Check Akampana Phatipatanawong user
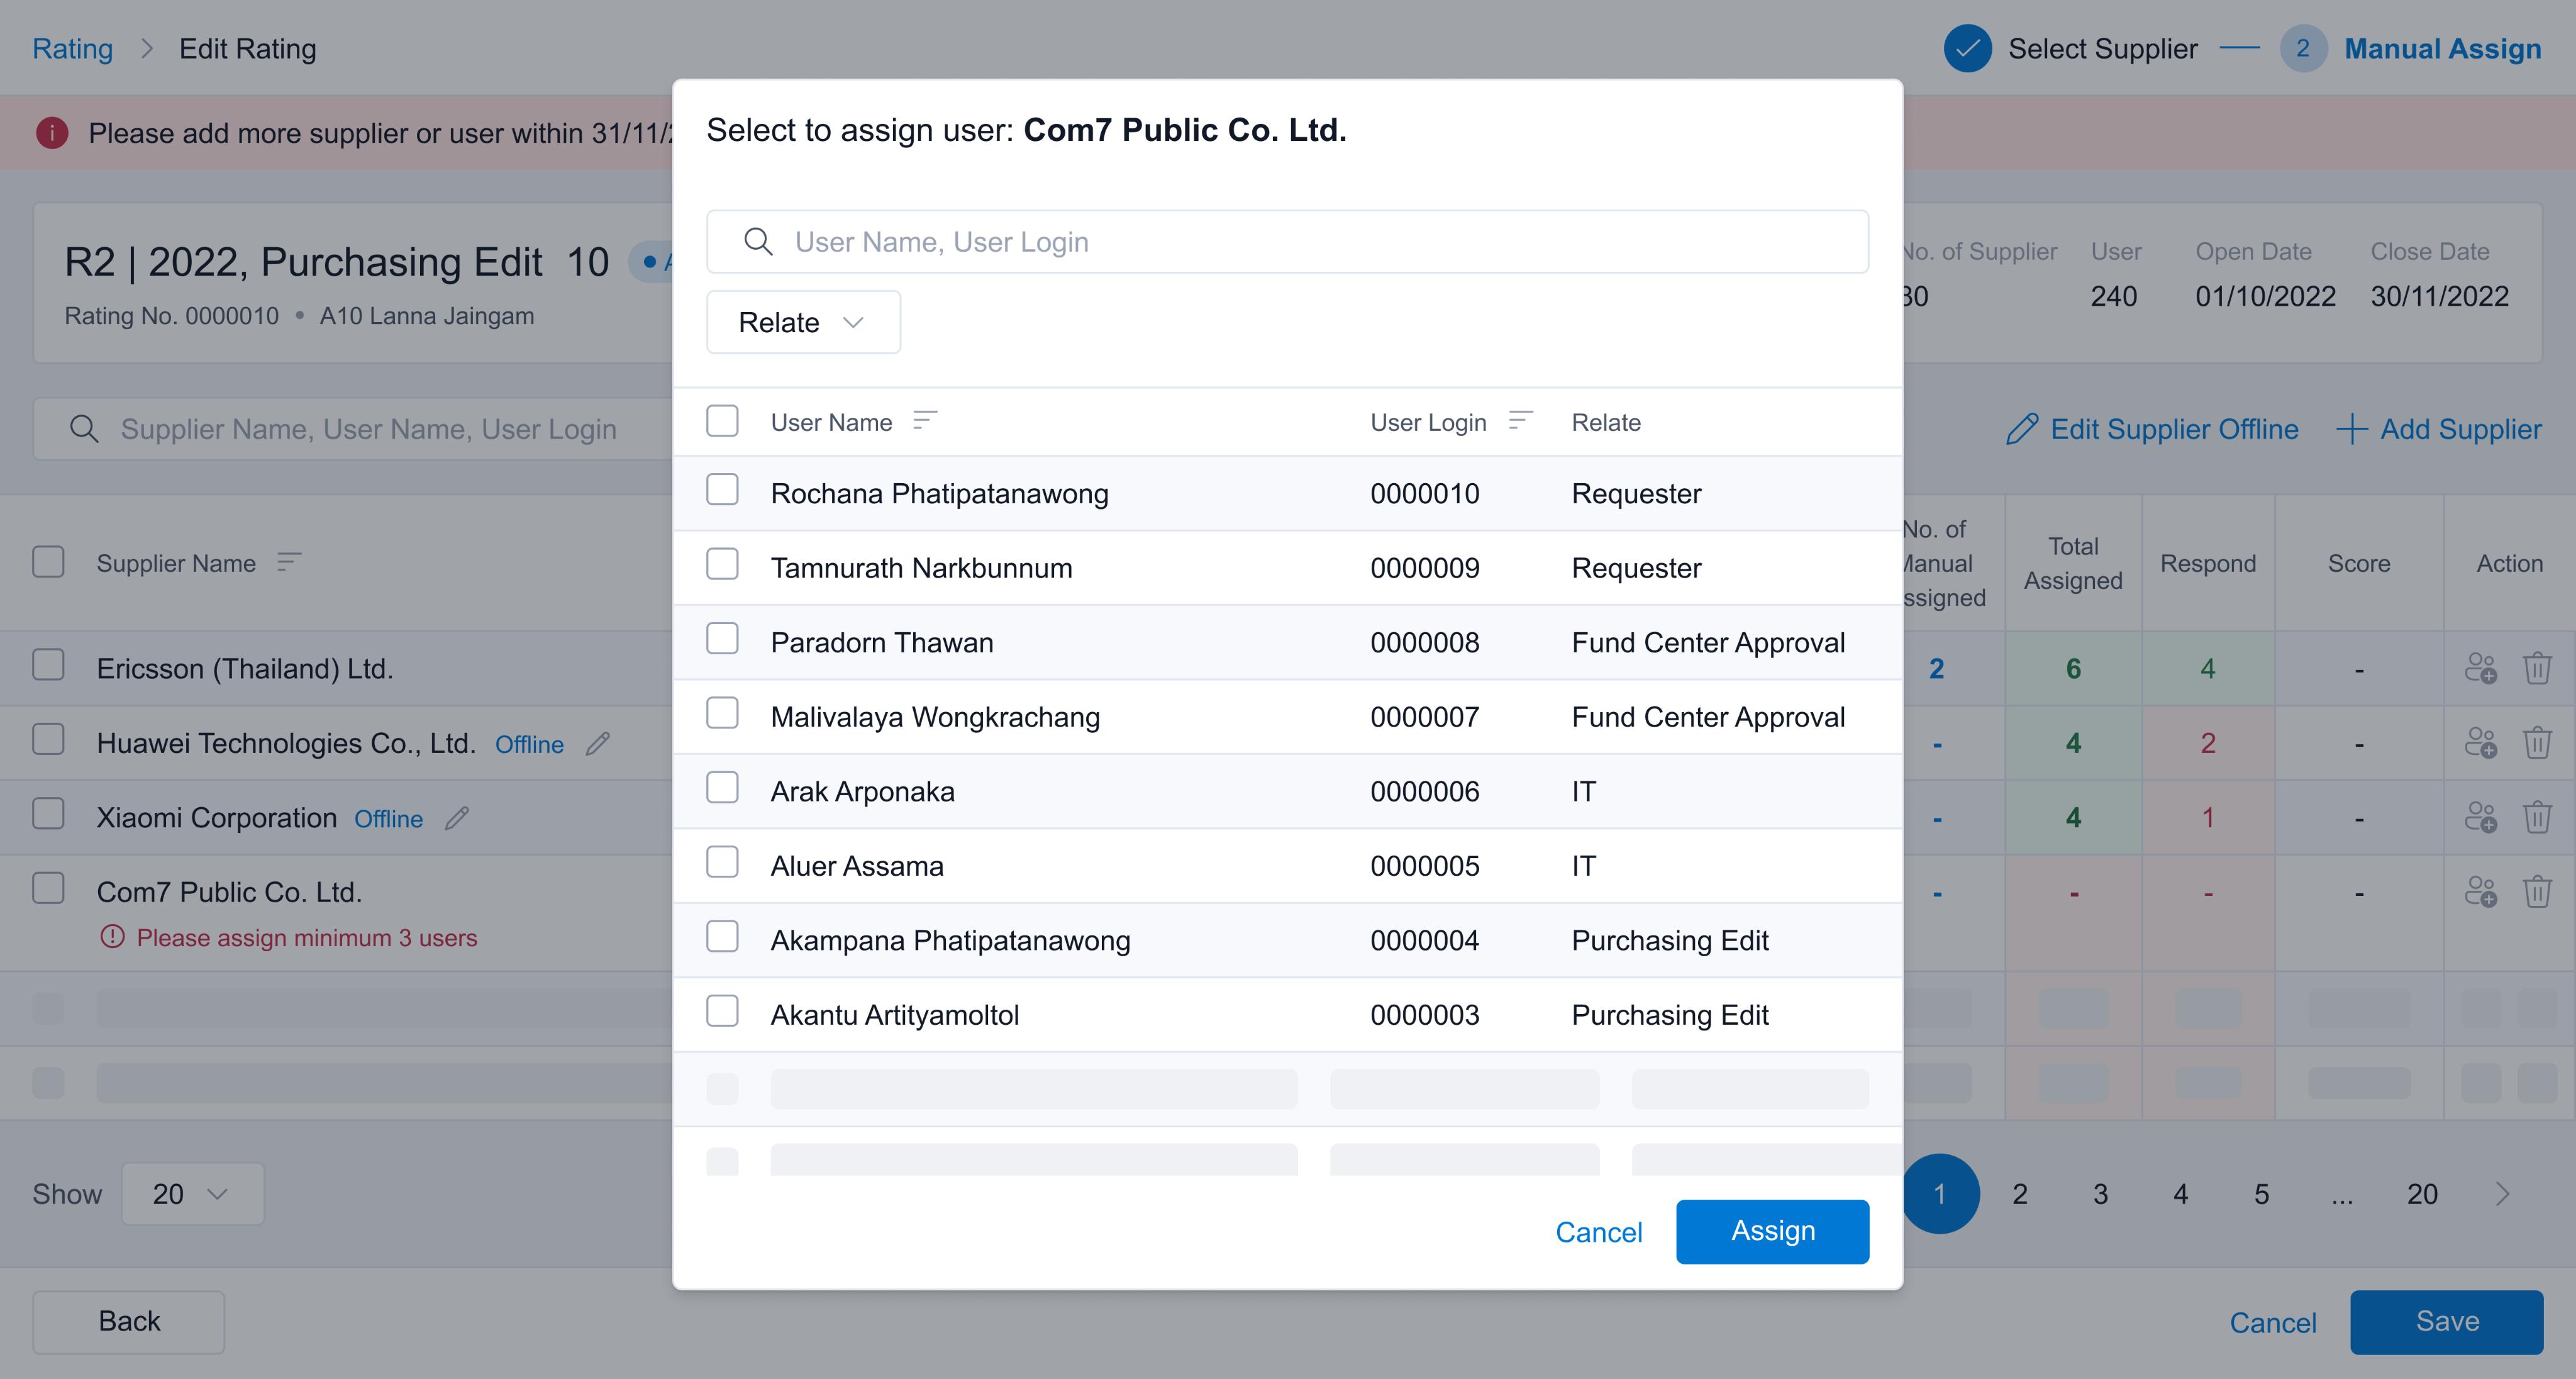Viewport: 2576px width, 1379px height. coord(722,937)
